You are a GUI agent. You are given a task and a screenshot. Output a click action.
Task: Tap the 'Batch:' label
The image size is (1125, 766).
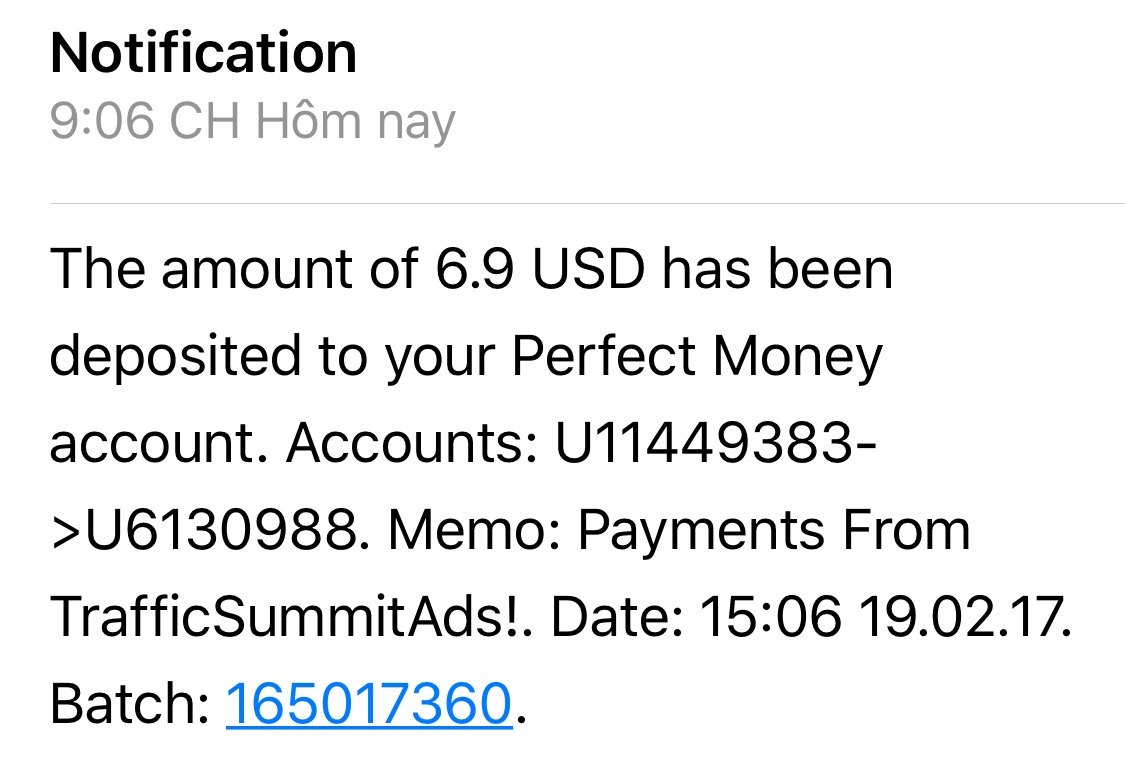click(129, 703)
